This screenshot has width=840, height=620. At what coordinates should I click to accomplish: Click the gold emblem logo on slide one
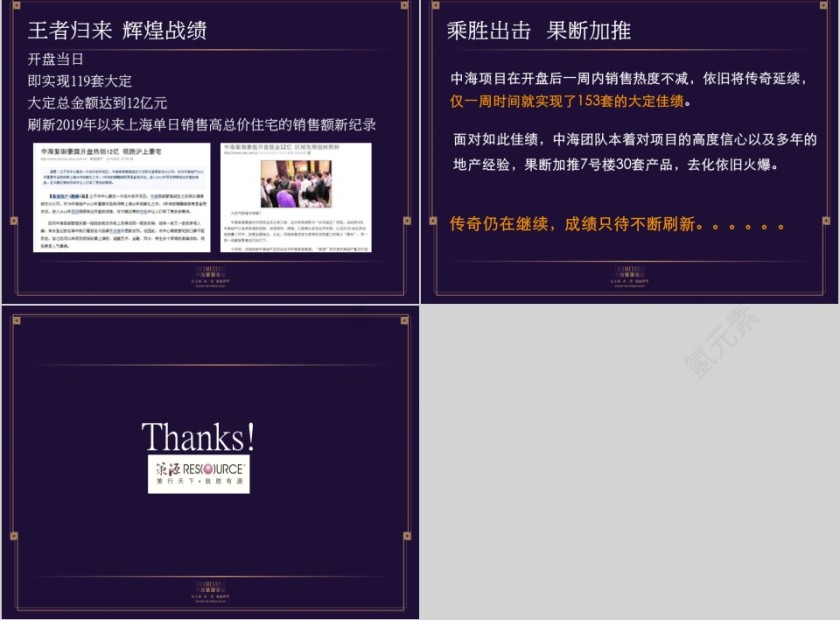tap(208, 271)
